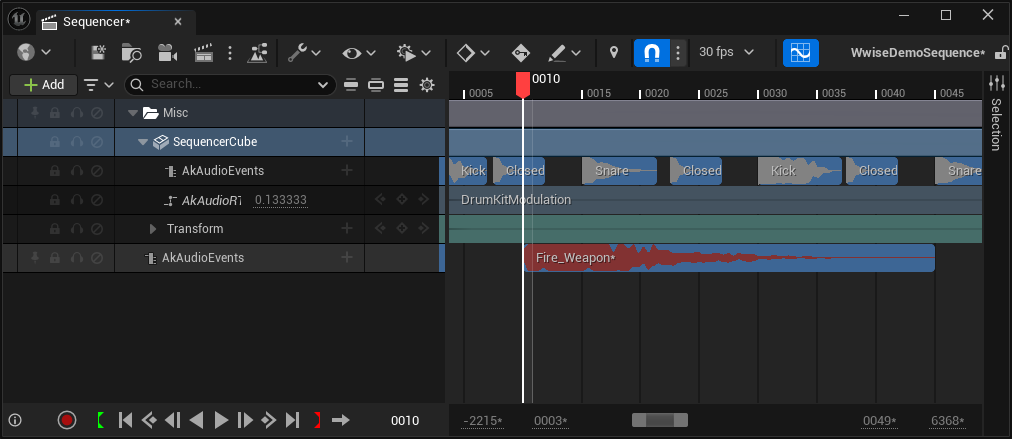The height and width of the screenshot is (439, 1012).
Task: Click the timeline horizontal scrollbar thumb
Action: coord(660,420)
